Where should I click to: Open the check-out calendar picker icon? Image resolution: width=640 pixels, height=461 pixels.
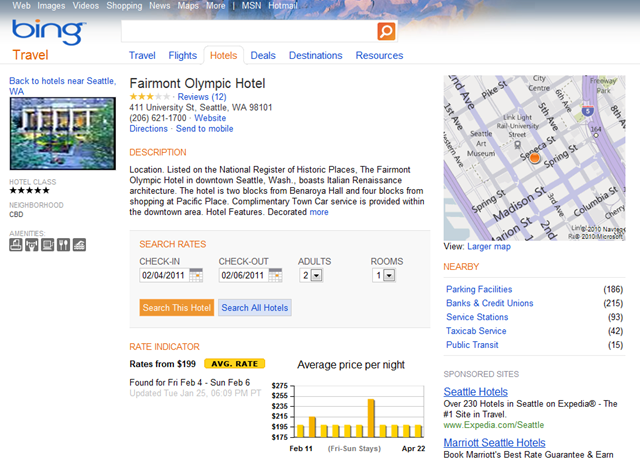276,275
